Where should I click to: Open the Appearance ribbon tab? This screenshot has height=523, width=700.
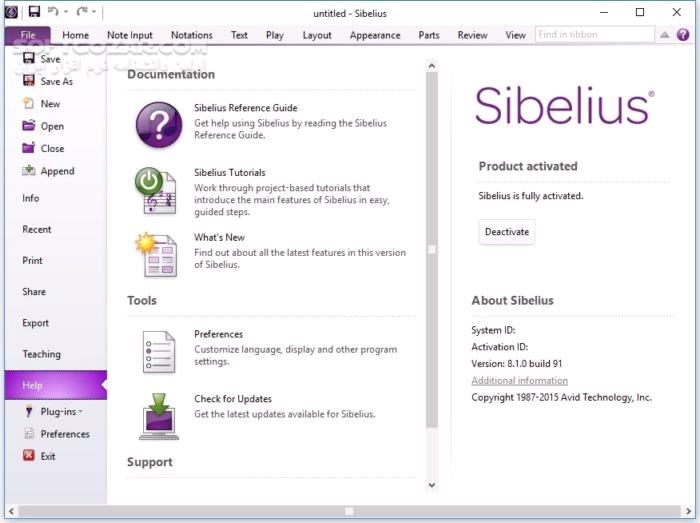(375, 35)
